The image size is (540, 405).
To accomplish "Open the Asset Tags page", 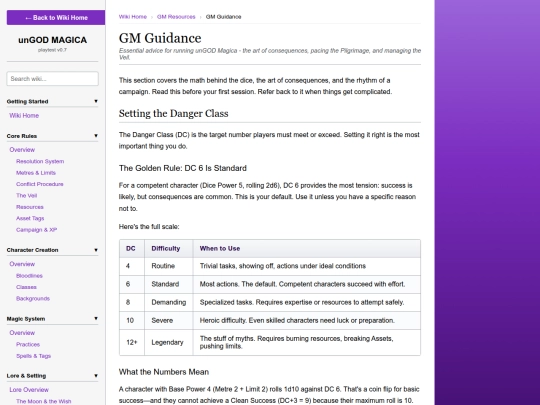I will [30, 218].
